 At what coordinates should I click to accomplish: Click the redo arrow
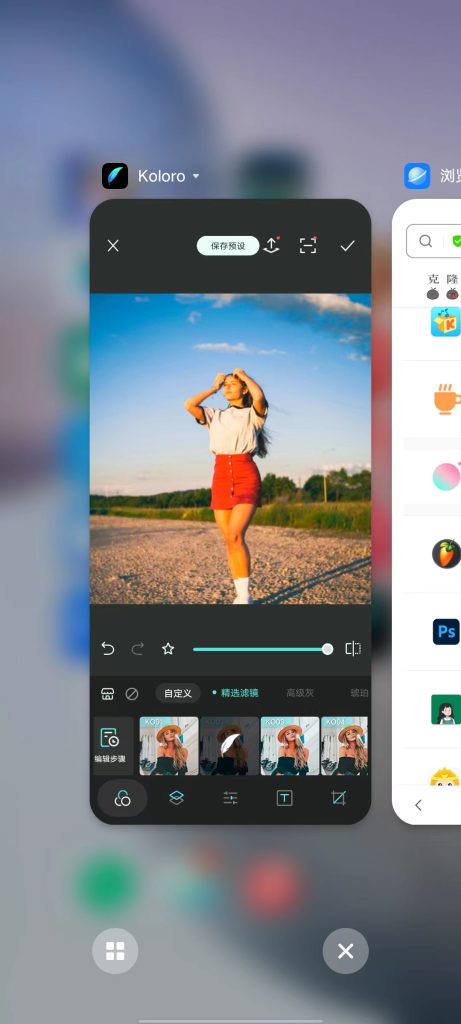tap(137, 648)
